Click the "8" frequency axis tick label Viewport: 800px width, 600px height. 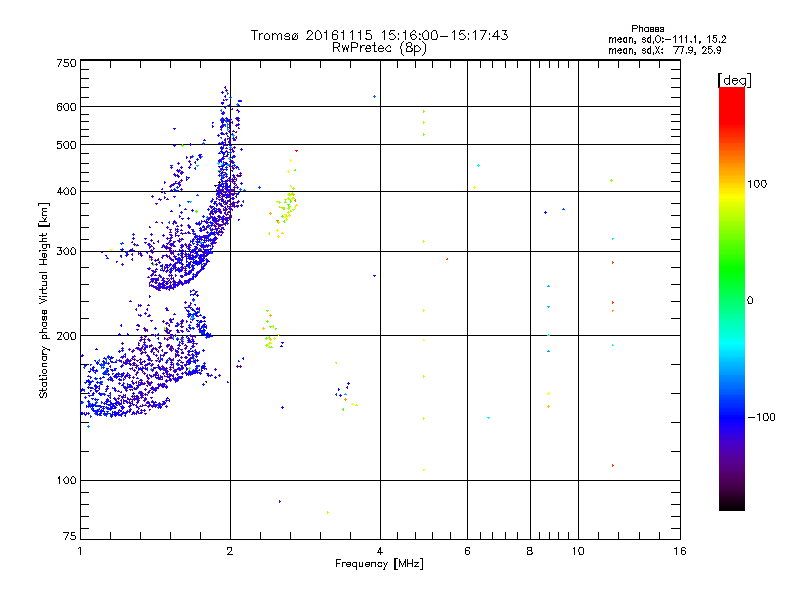(530, 551)
